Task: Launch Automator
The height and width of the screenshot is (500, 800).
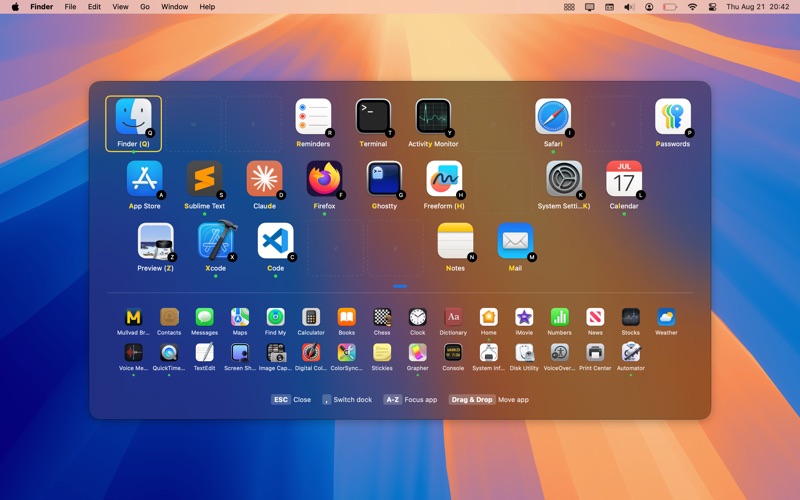Action: click(x=631, y=353)
